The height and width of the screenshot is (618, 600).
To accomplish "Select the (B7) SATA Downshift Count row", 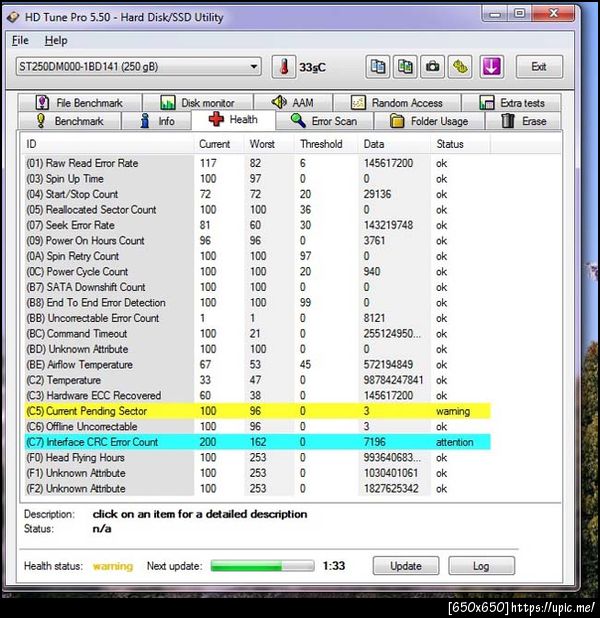I will point(257,287).
